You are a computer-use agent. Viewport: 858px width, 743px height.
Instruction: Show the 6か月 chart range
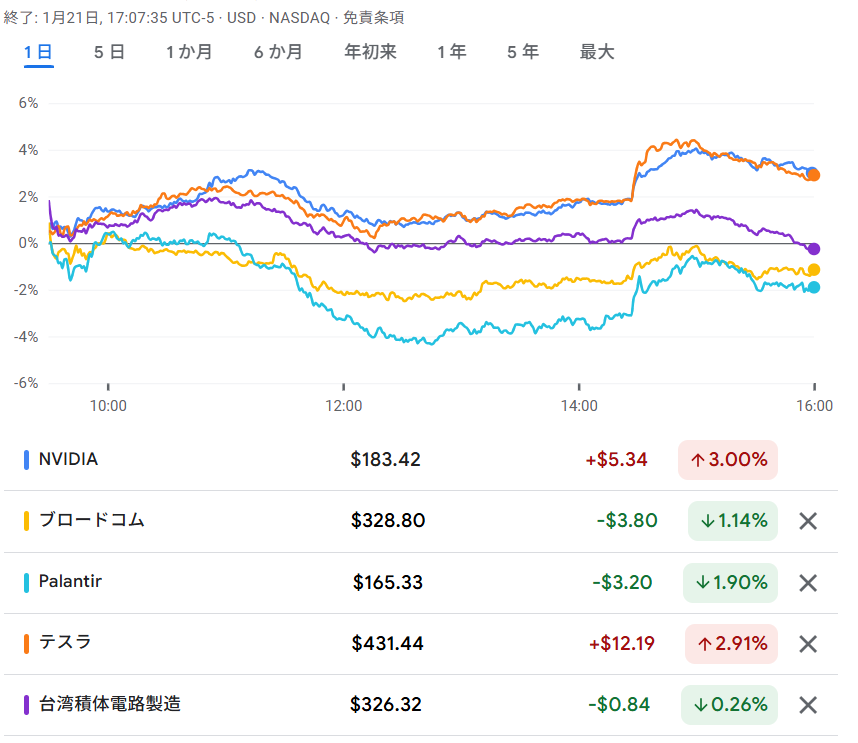[278, 53]
